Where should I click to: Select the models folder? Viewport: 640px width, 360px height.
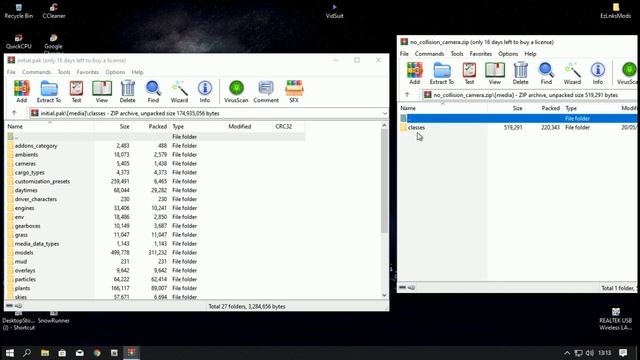coord(24,253)
